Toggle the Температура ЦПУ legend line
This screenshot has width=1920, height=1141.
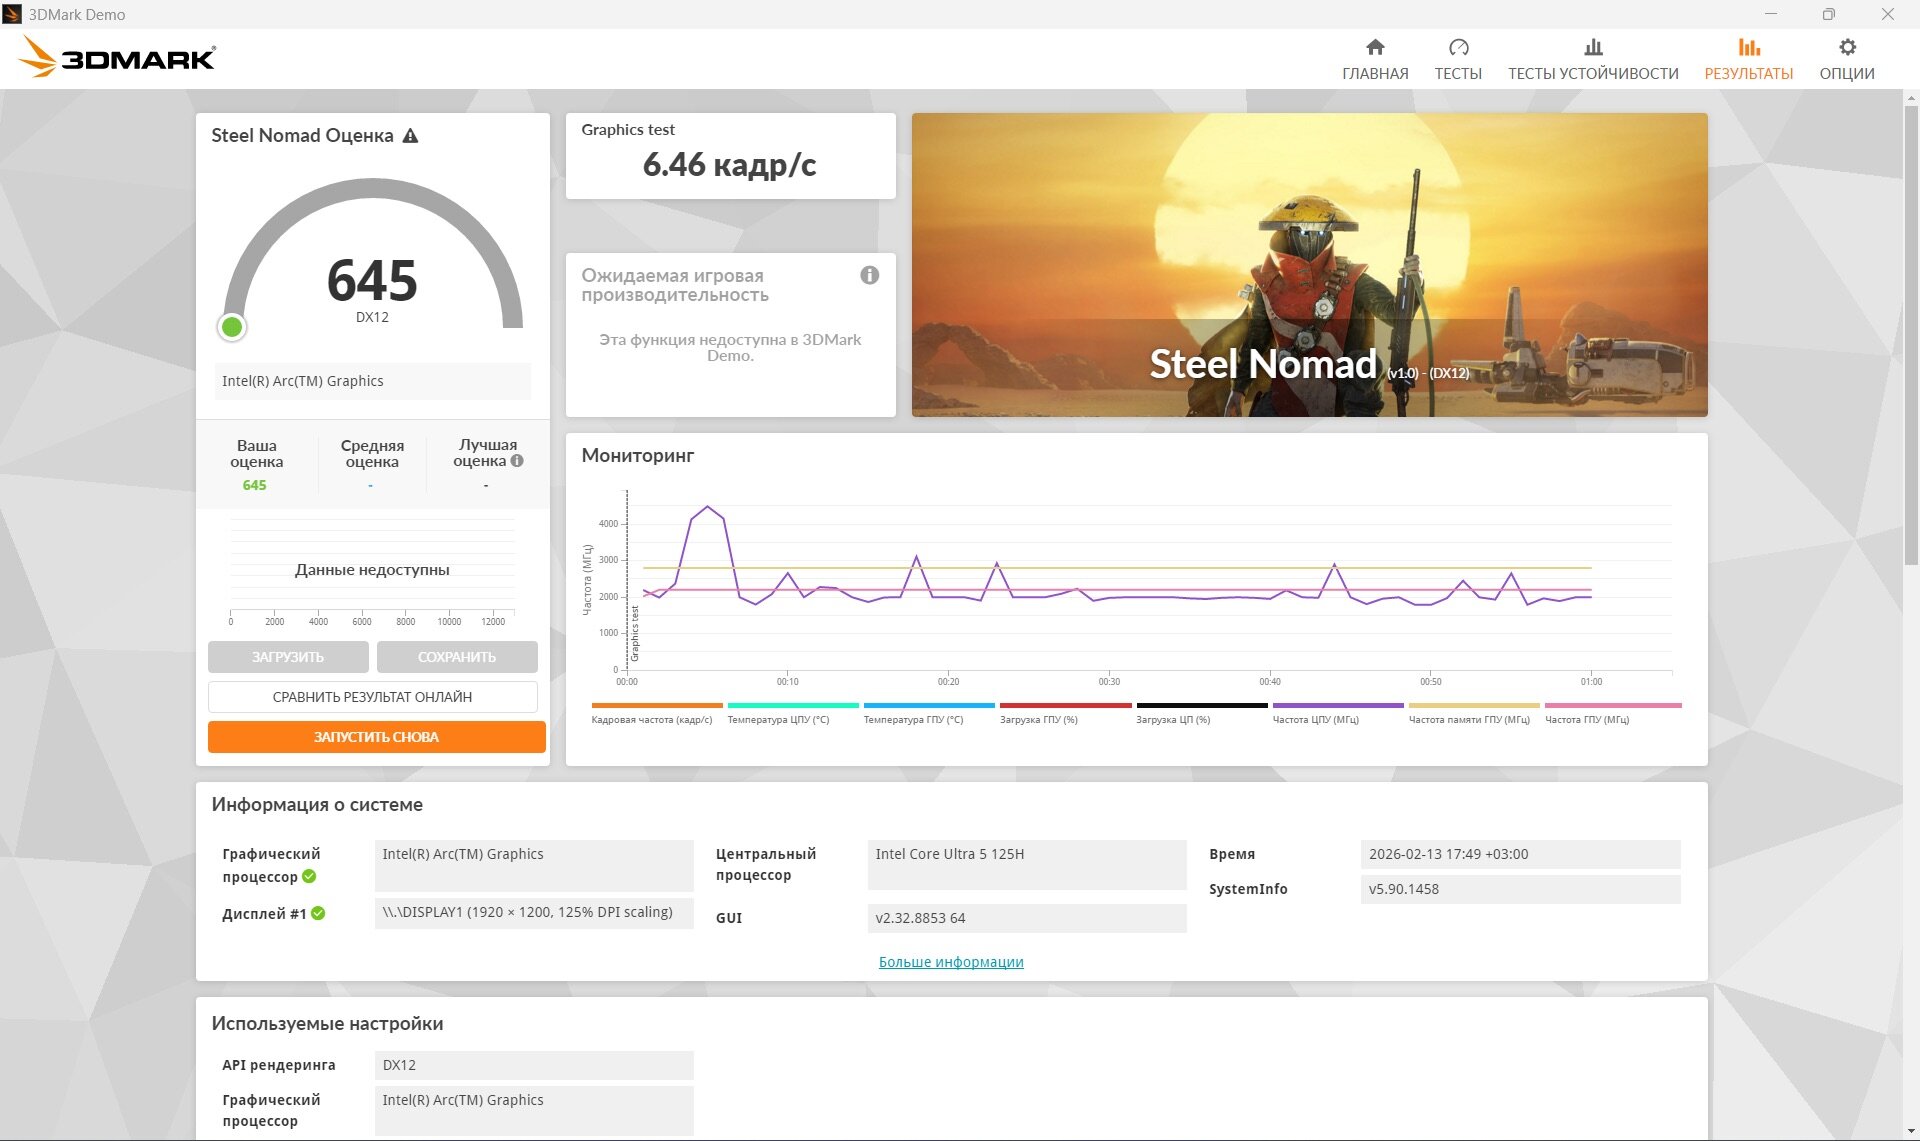(x=792, y=706)
